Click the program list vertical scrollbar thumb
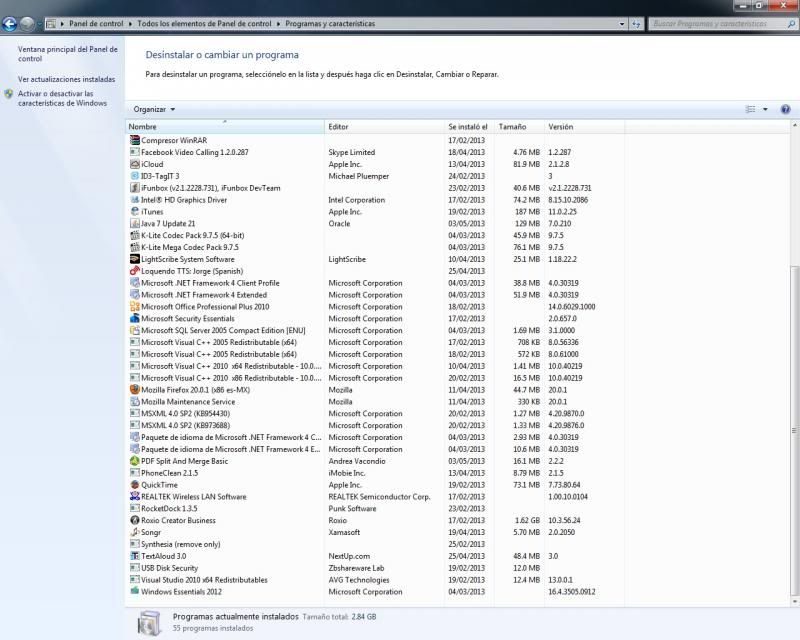Image resolution: width=800 pixels, height=640 pixels. click(794, 430)
